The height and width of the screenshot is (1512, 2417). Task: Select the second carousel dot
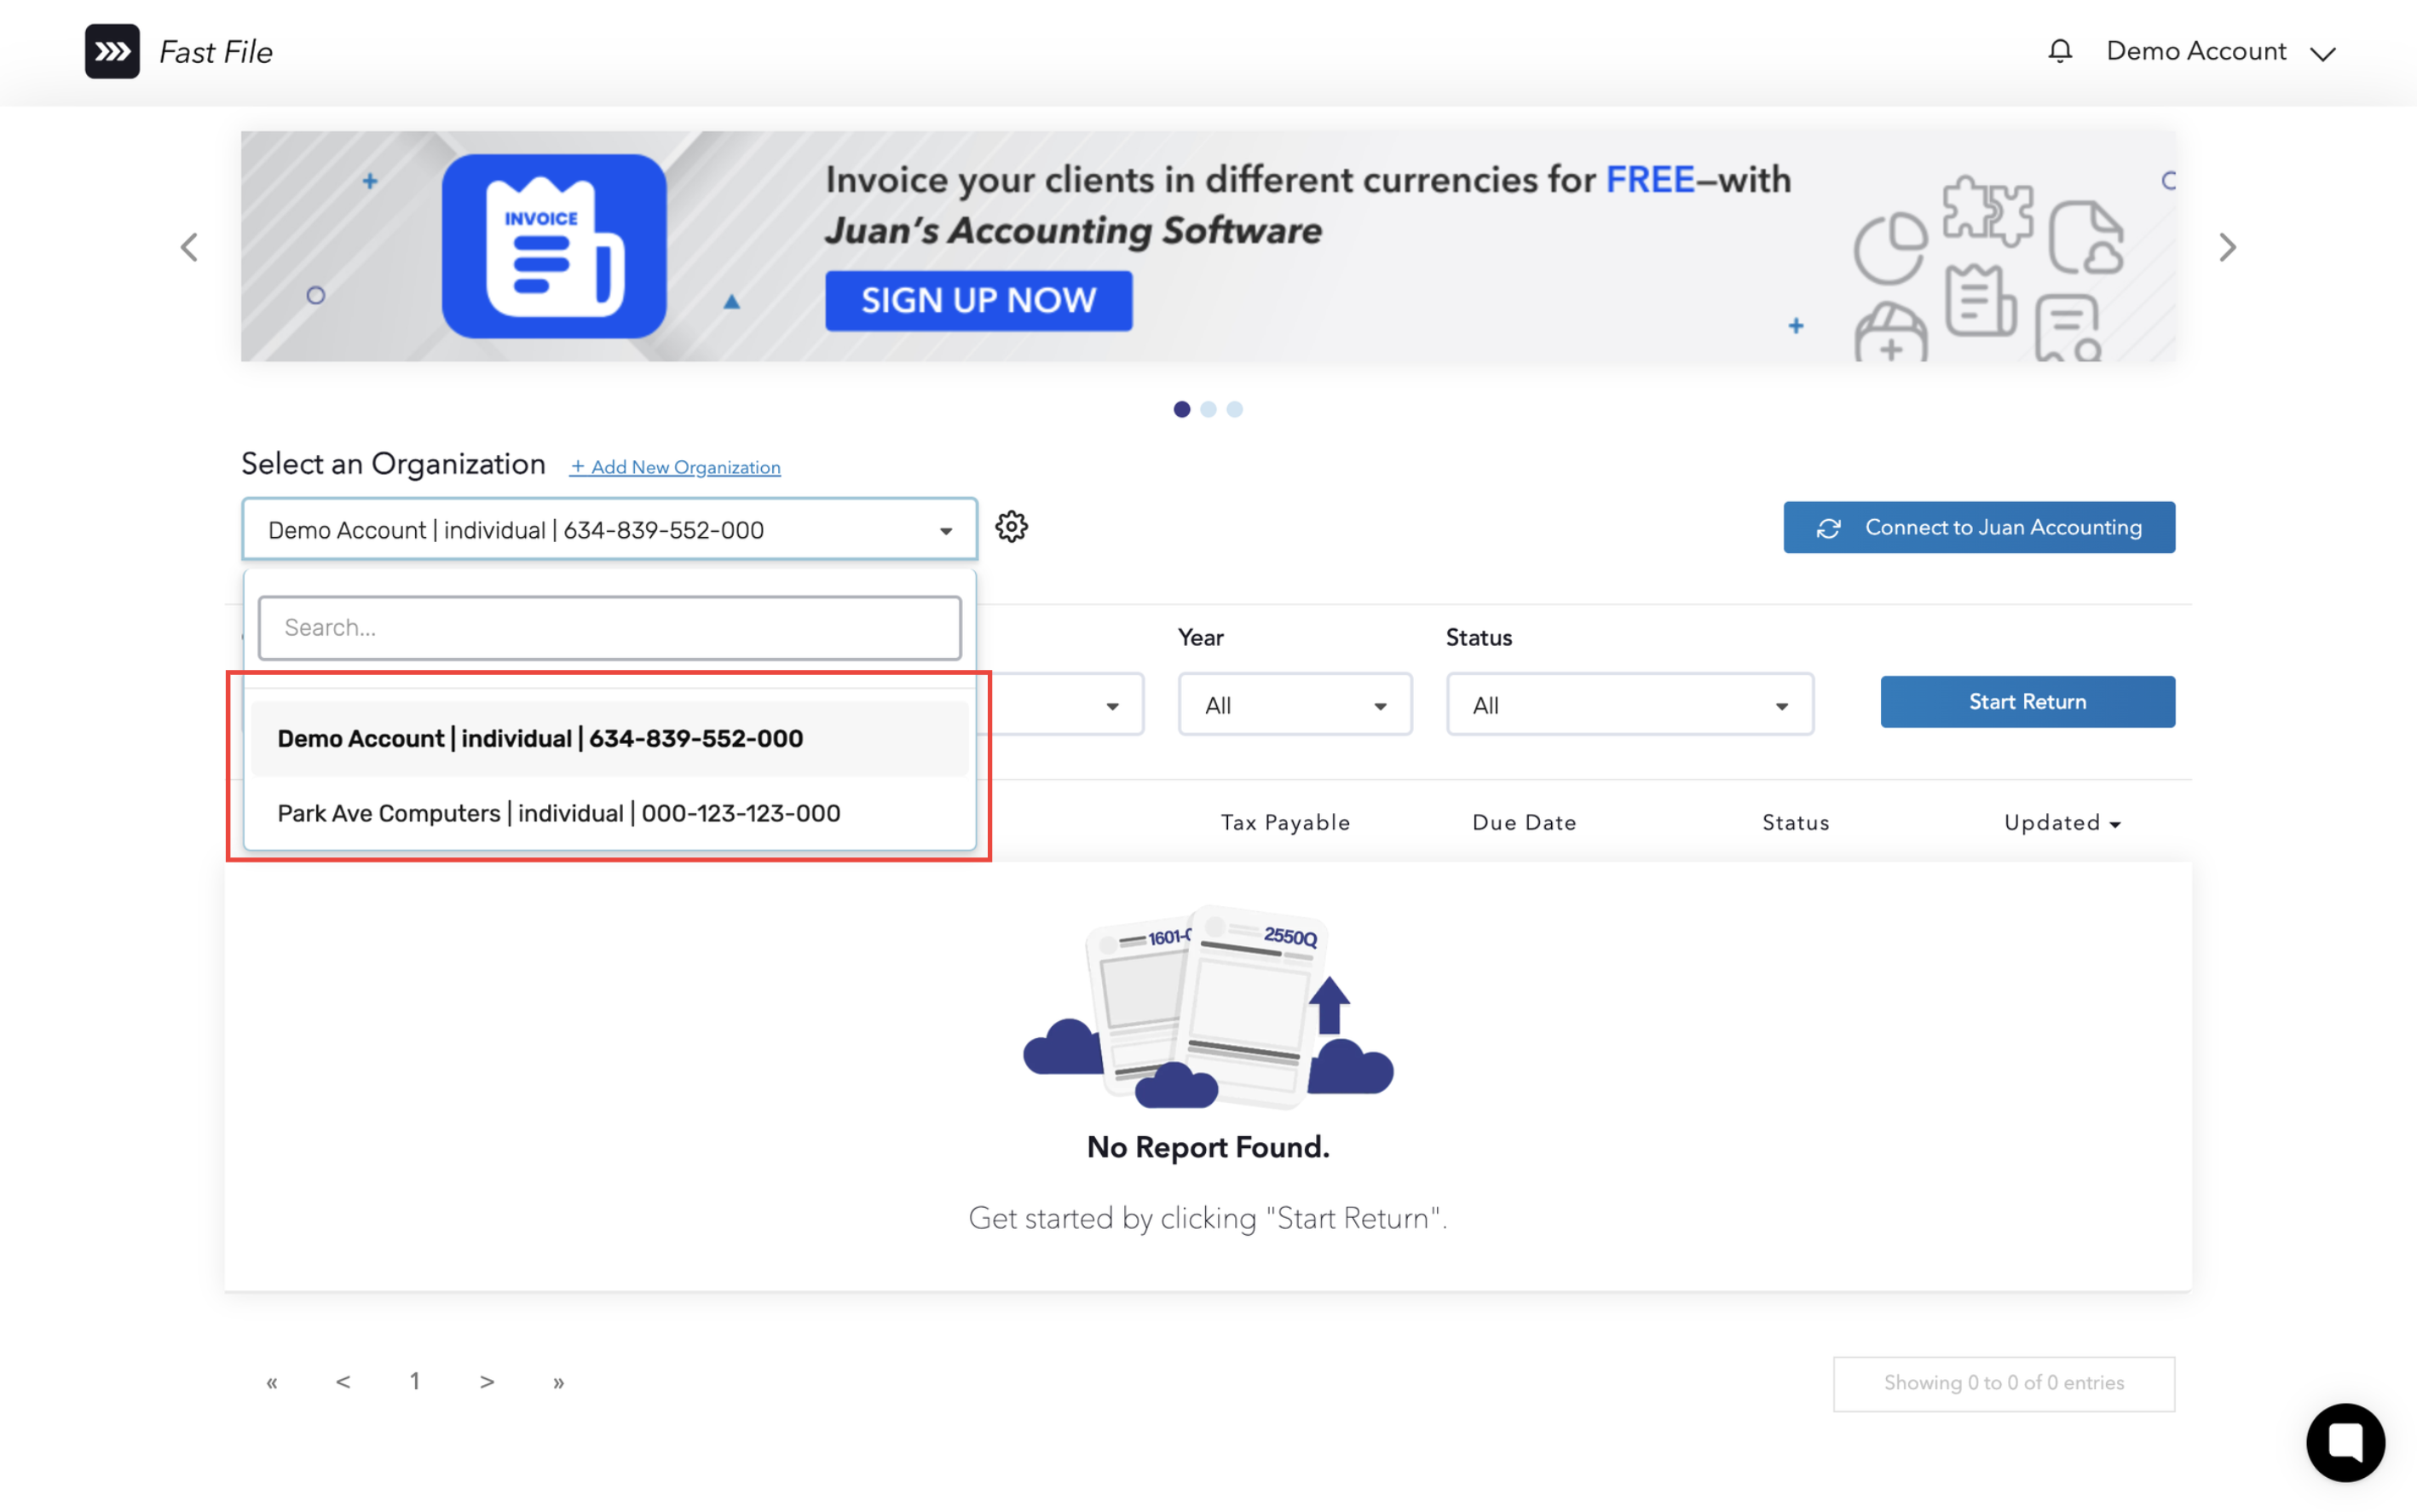pos(1208,409)
